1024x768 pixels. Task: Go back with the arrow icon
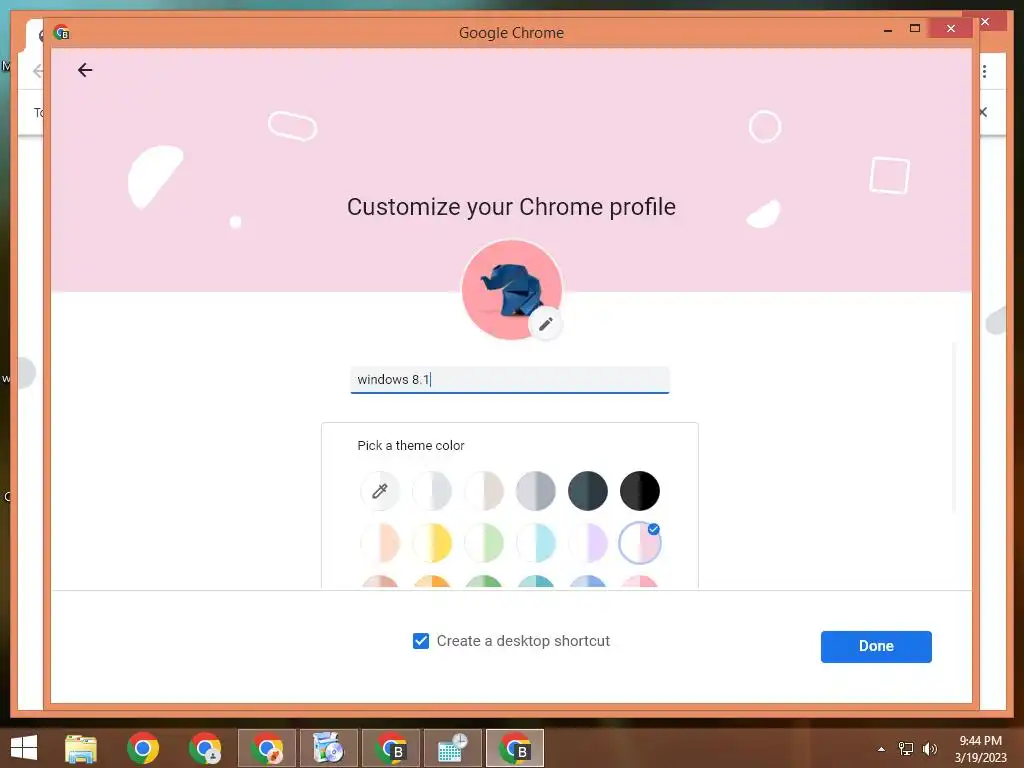pyautogui.click(x=85, y=70)
